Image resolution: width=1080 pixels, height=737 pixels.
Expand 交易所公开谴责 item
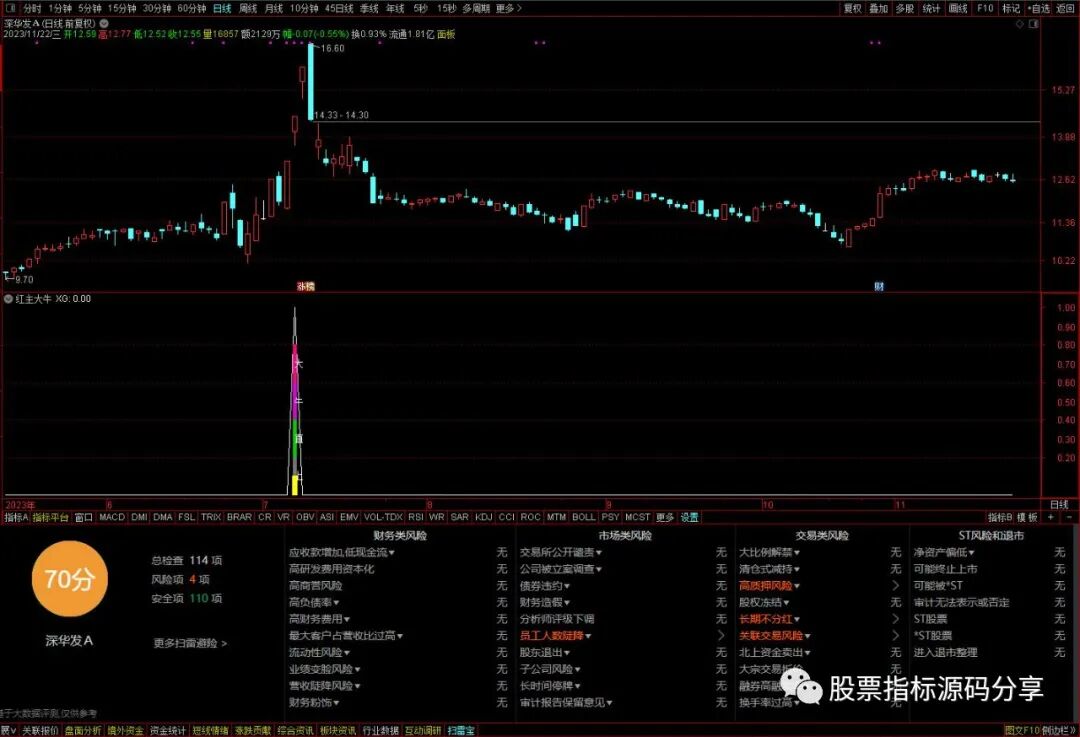click(561, 552)
